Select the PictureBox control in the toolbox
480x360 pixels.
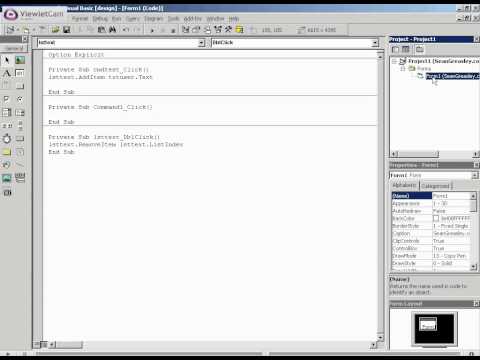pyautogui.click(x=20, y=60)
